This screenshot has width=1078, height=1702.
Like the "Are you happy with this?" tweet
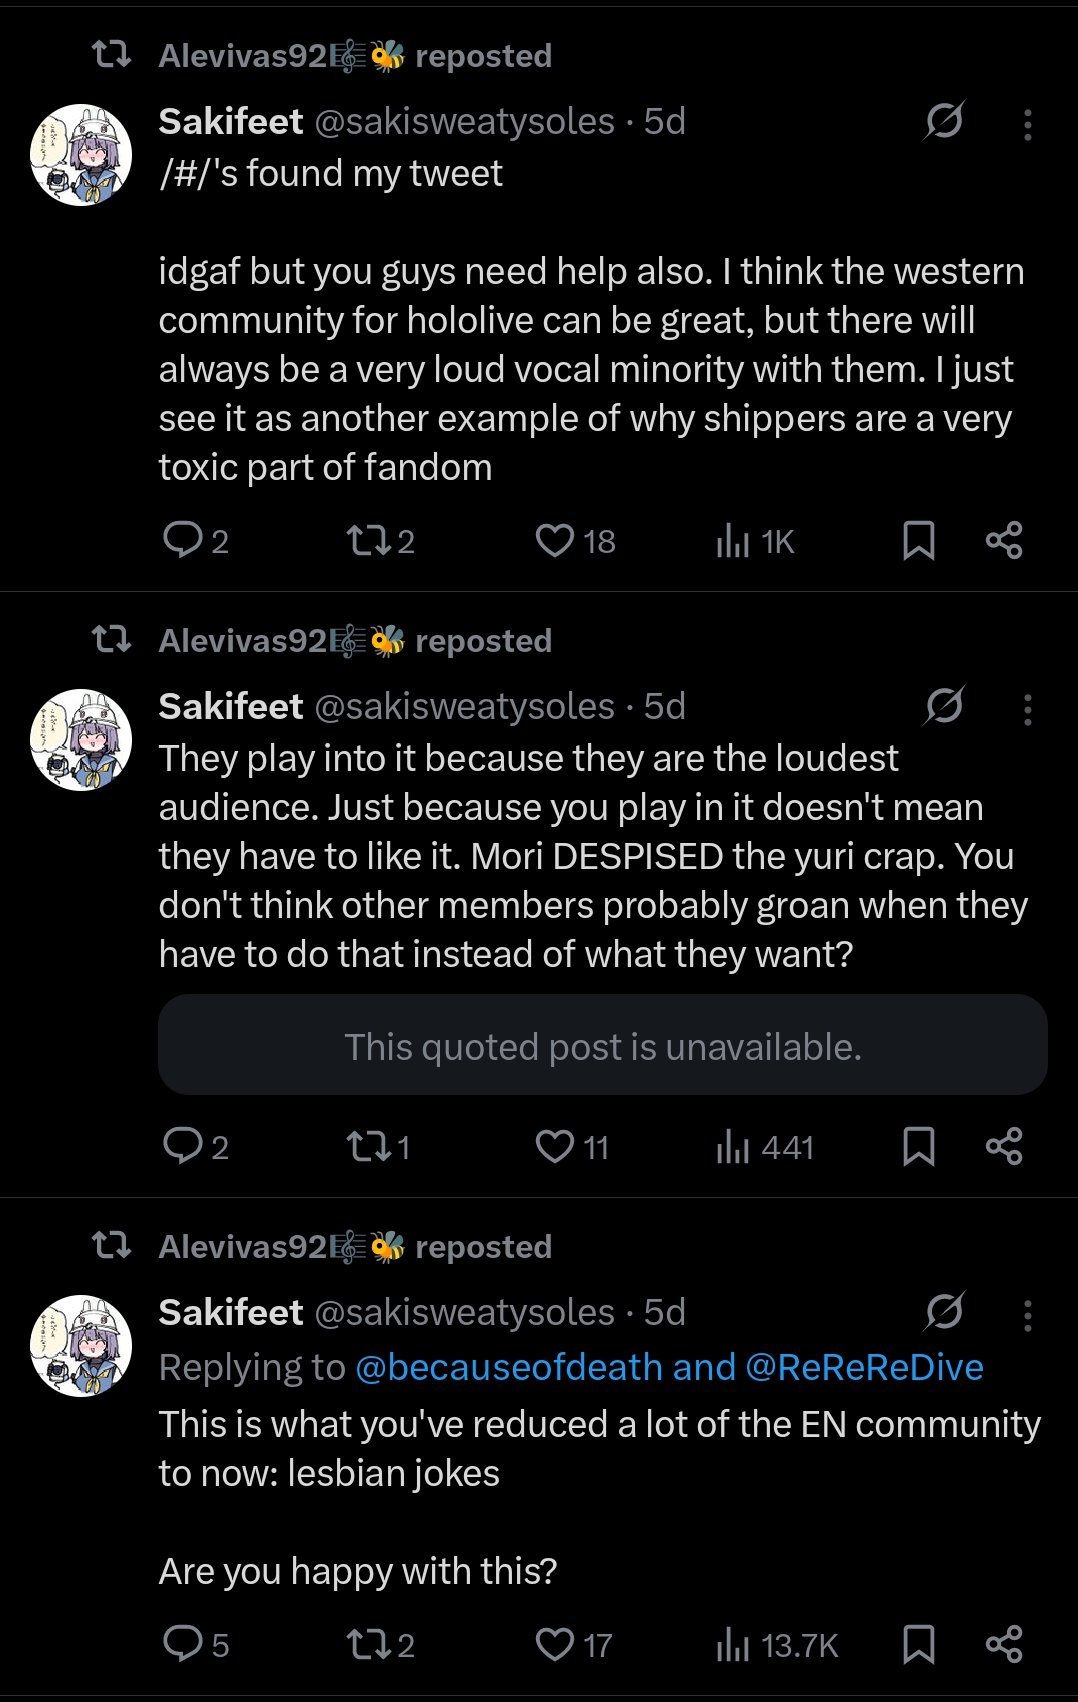click(x=574, y=1645)
